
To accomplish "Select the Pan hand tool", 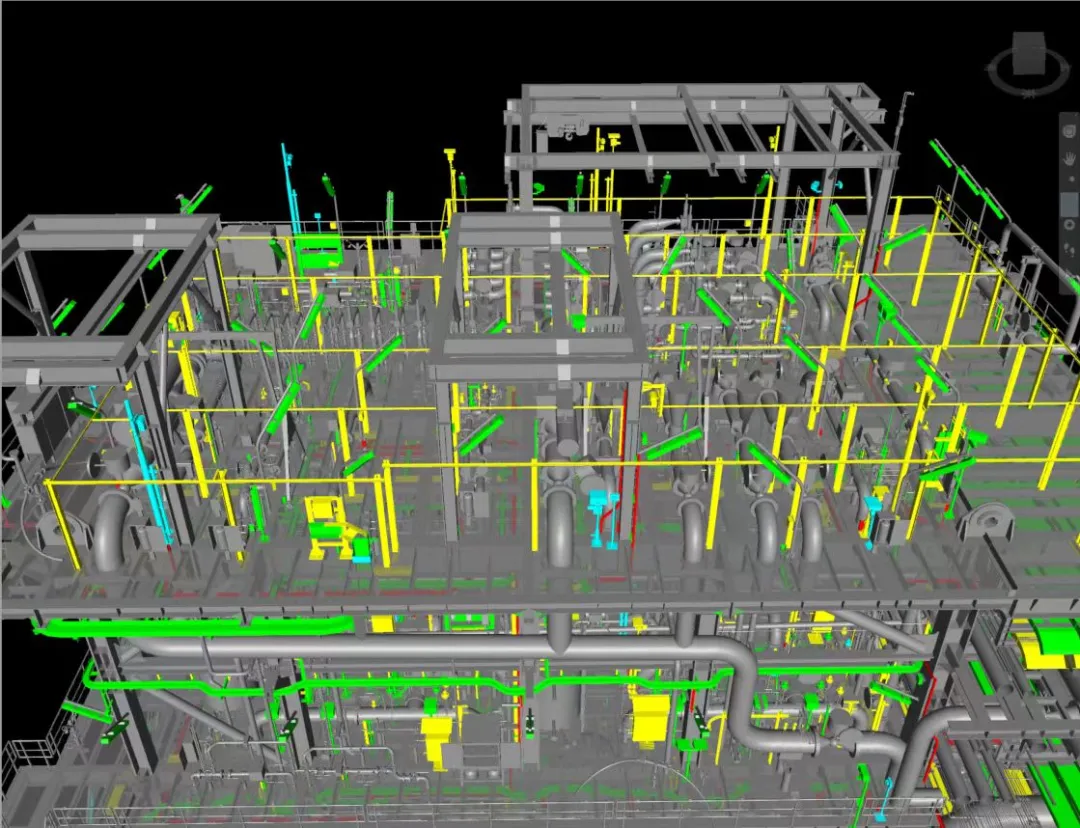I will click(1070, 159).
